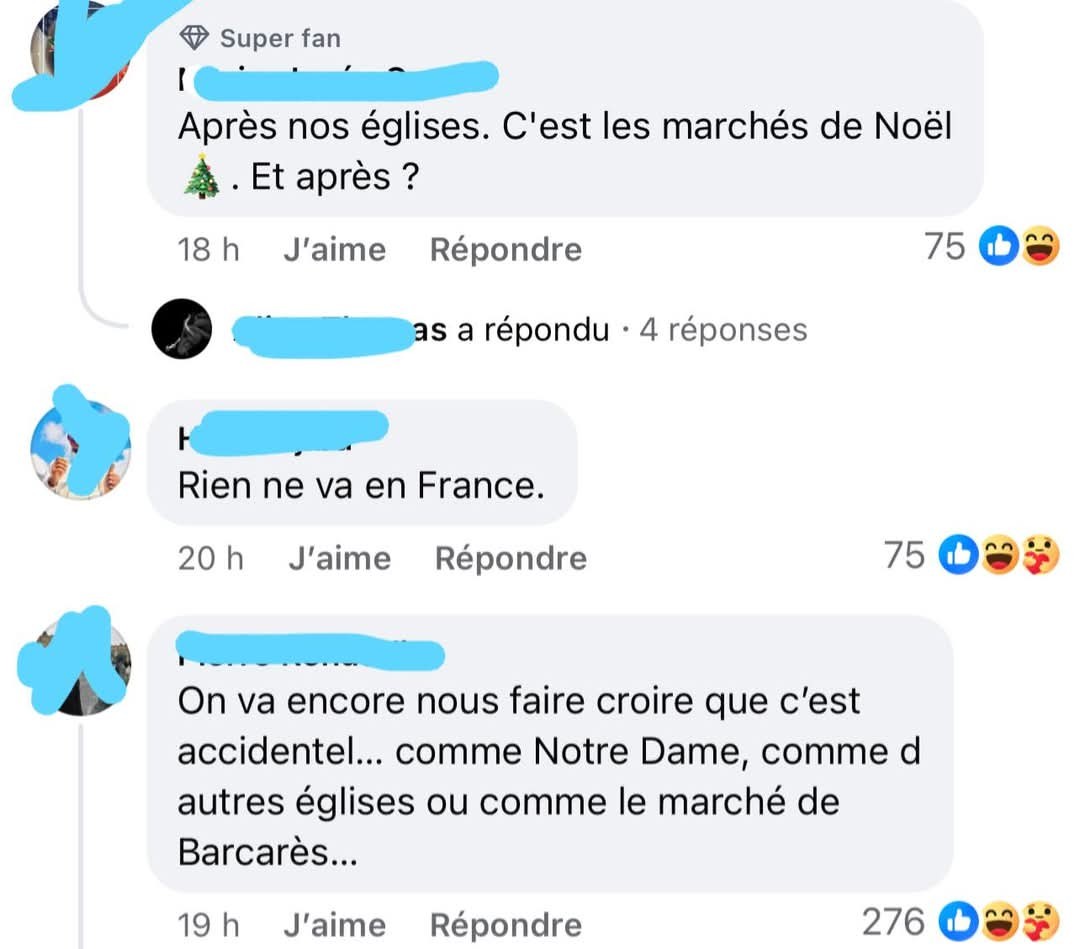Click the thumbs-up reaction on the France comment
Image resolution: width=1080 pixels, height=949 pixels.
click(x=959, y=554)
